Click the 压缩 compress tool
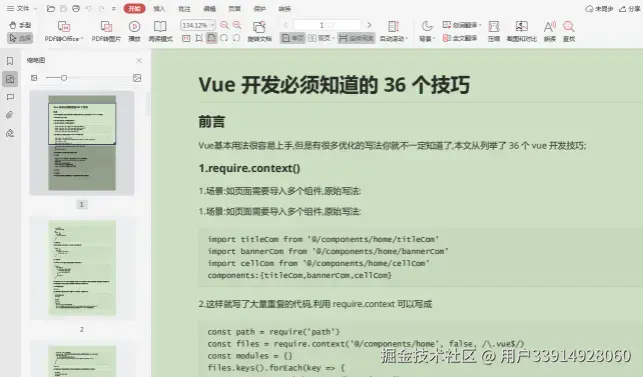The image size is (643, 377). 494,31
